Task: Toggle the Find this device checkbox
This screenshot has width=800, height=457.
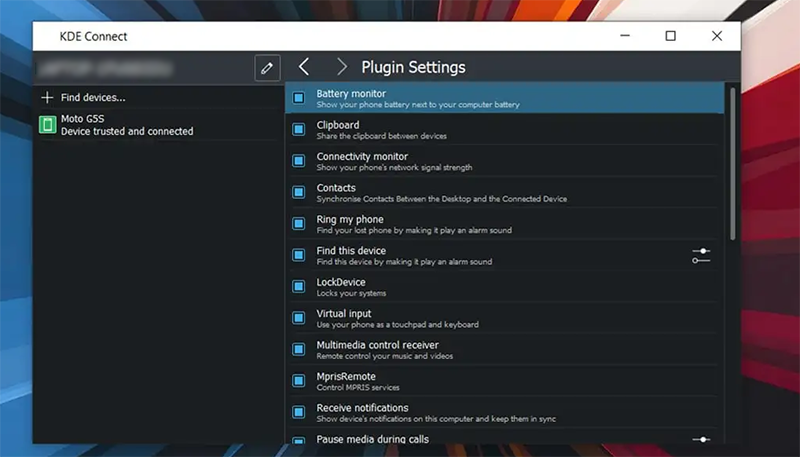Action: pos(299,255)
